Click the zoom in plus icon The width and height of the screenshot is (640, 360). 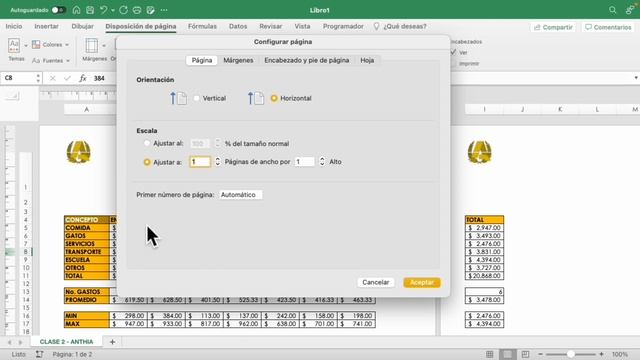point(601,354)
